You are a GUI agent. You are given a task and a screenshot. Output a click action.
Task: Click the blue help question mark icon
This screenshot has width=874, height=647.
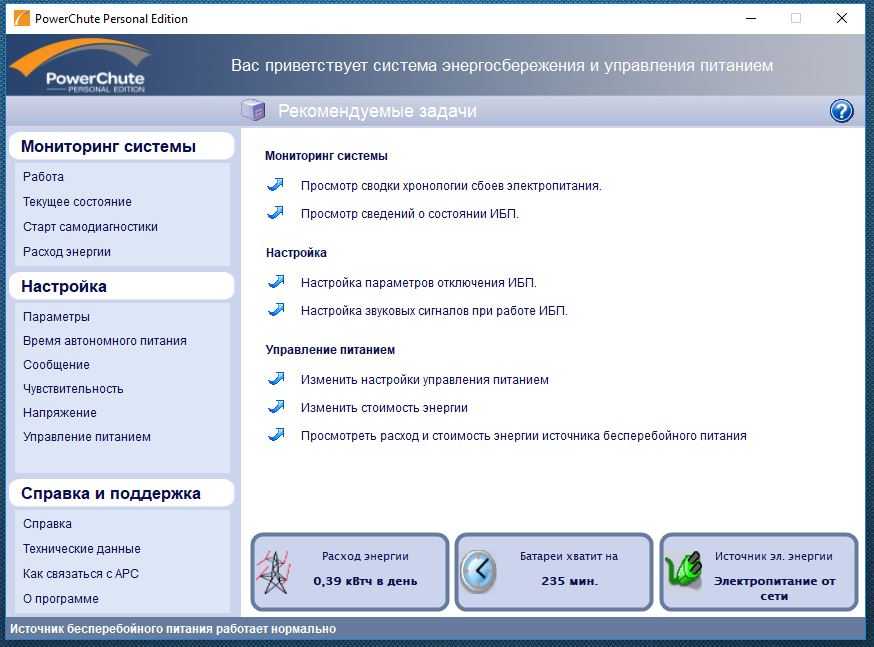pyautogui.click(x=841, y=111)
